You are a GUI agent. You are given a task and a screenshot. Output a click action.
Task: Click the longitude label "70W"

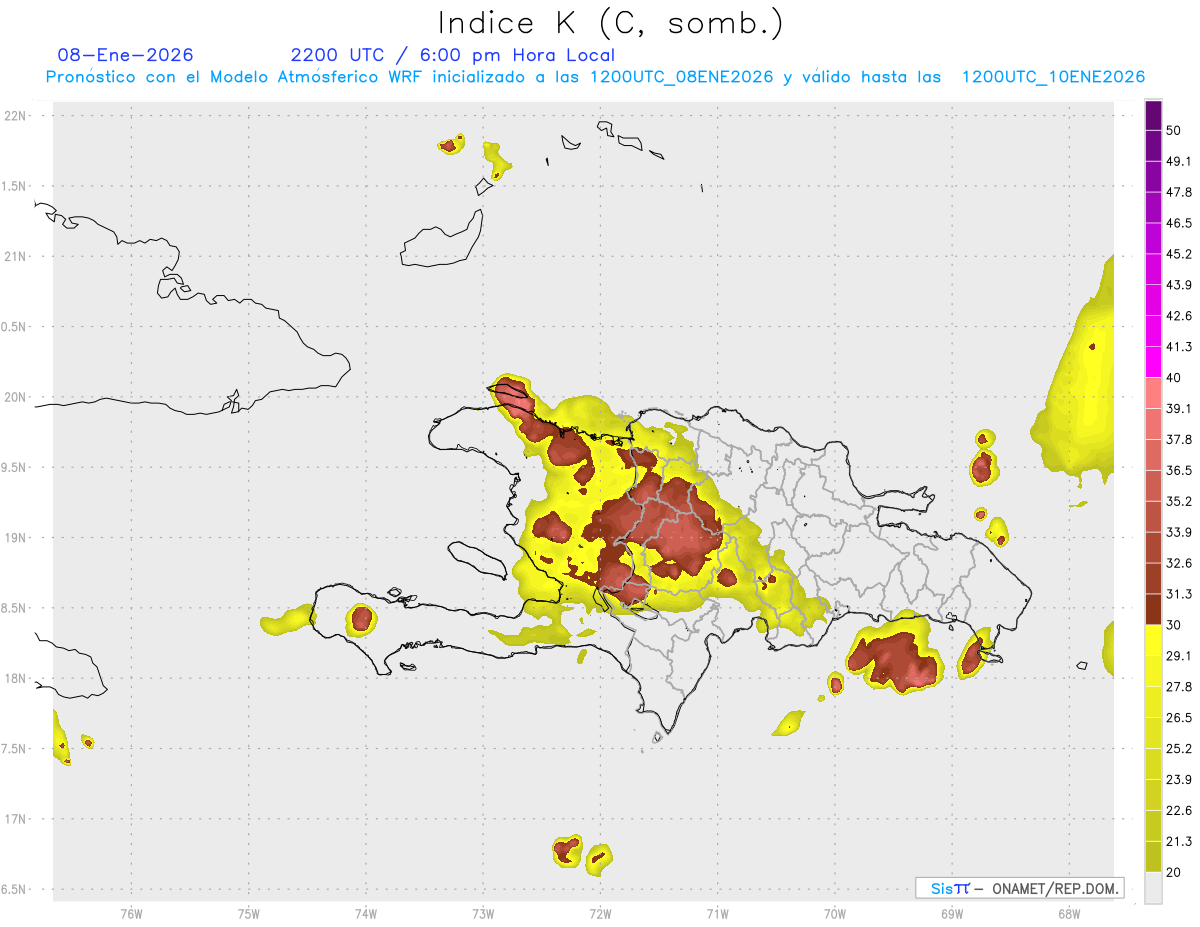835,913
